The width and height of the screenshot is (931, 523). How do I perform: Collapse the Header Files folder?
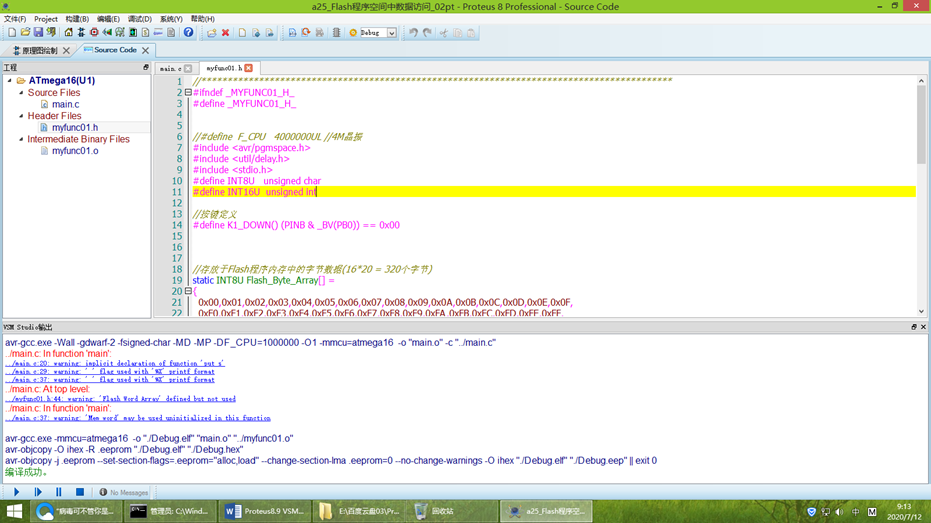pyautogui.click(x=21, y=116)
